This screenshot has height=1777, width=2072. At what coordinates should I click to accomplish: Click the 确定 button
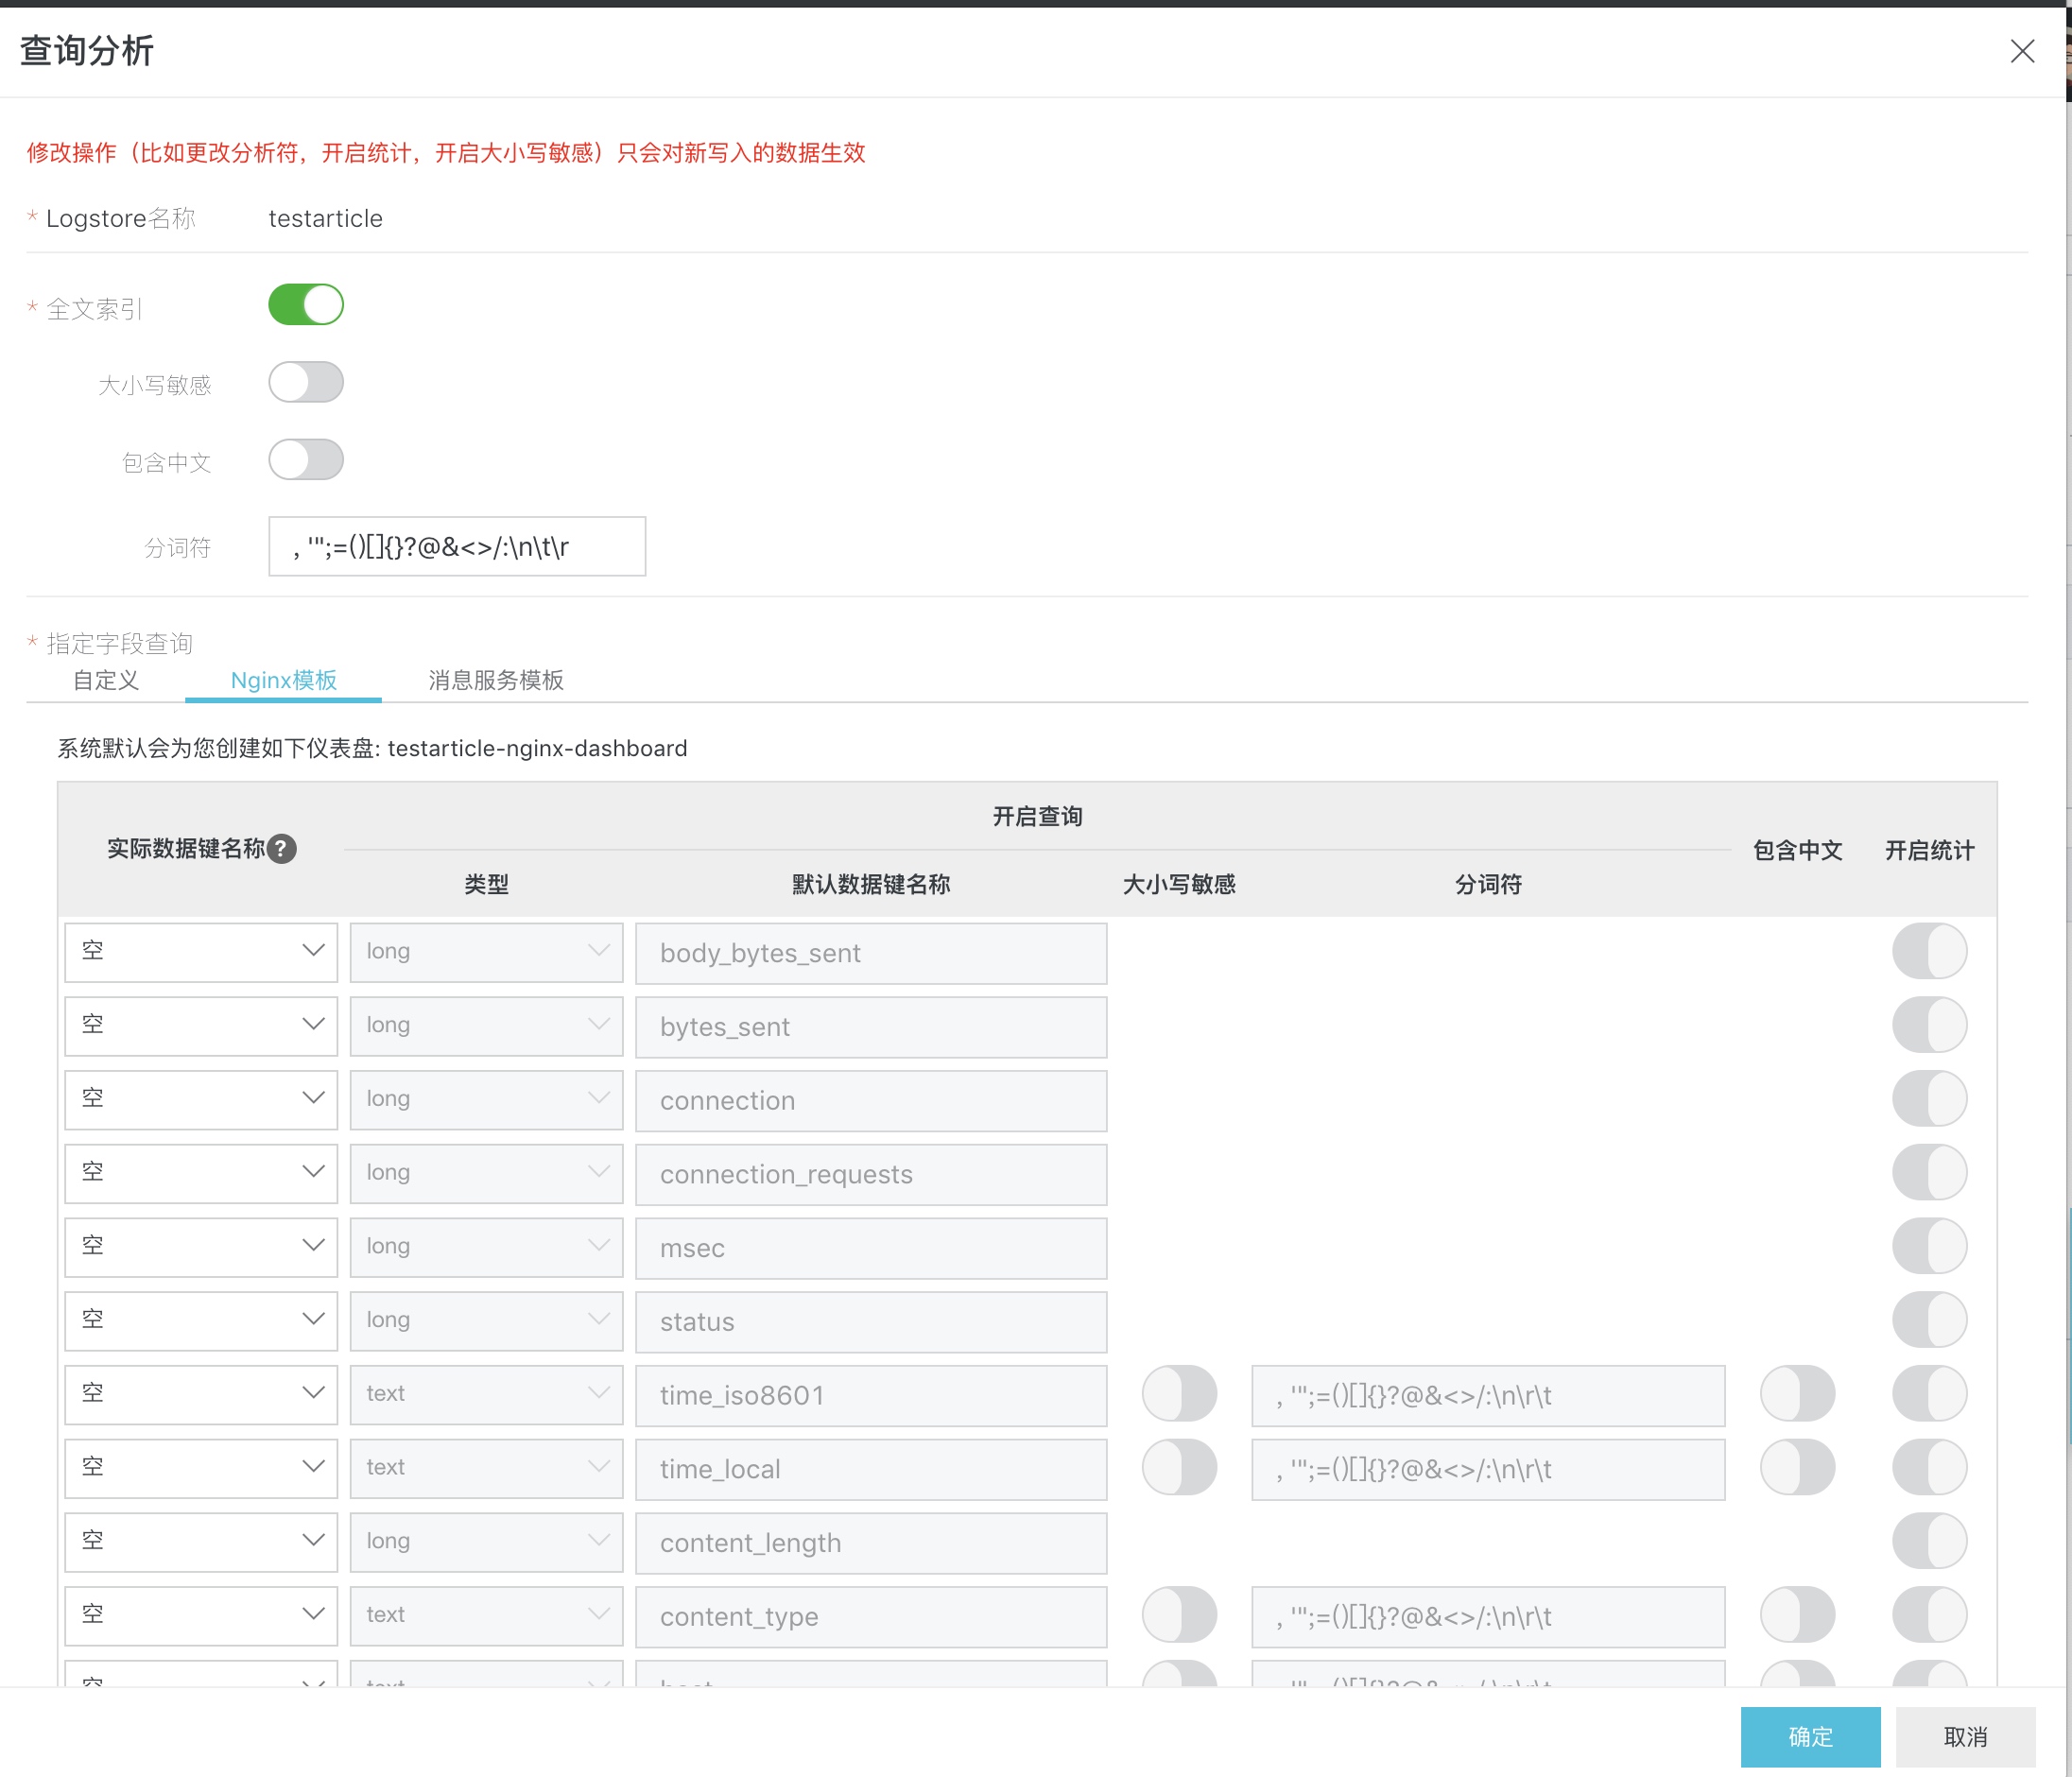[x=1809, y=1736]
